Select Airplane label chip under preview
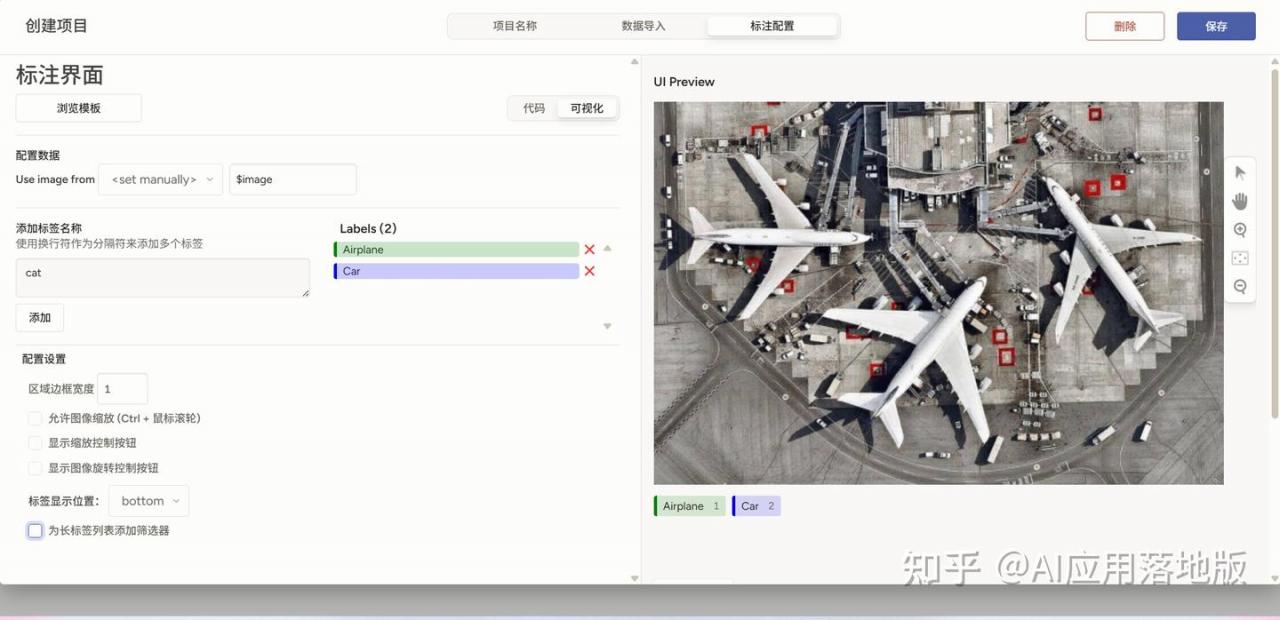Screen dimensions: 1280x620 (x=690, y=506)
